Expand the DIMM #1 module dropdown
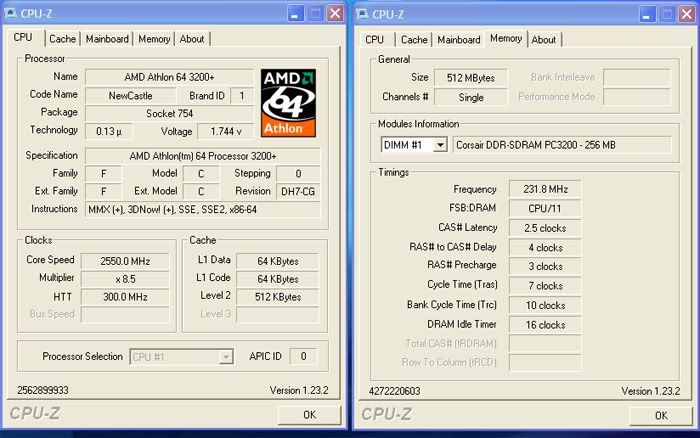The height and width of the screenshot is (438, 700). click(x=440, y=145)
